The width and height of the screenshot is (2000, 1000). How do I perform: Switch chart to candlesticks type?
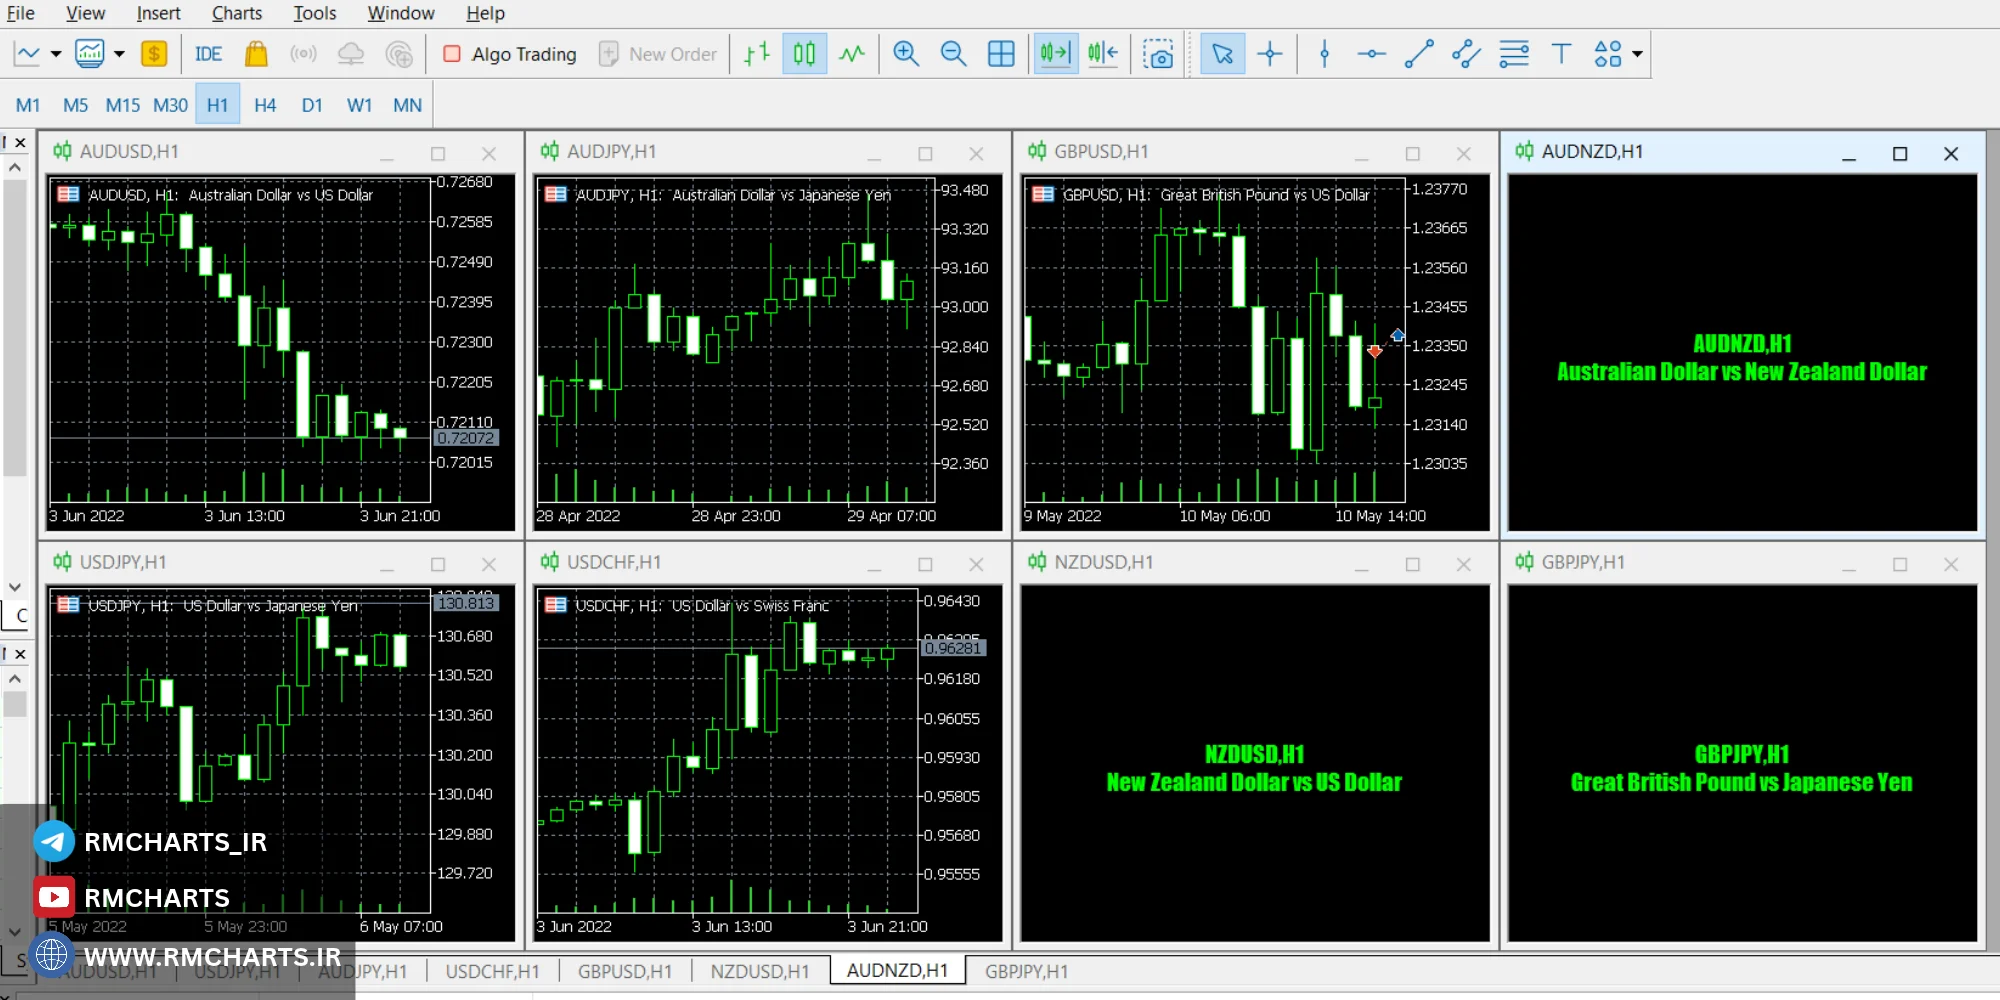804,54
